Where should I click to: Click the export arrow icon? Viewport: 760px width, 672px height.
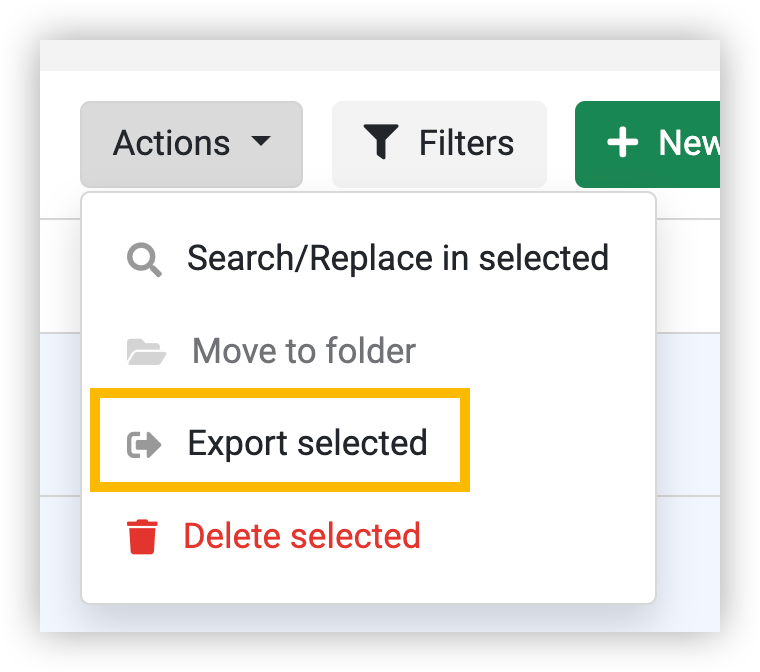[x=144, y=445]
